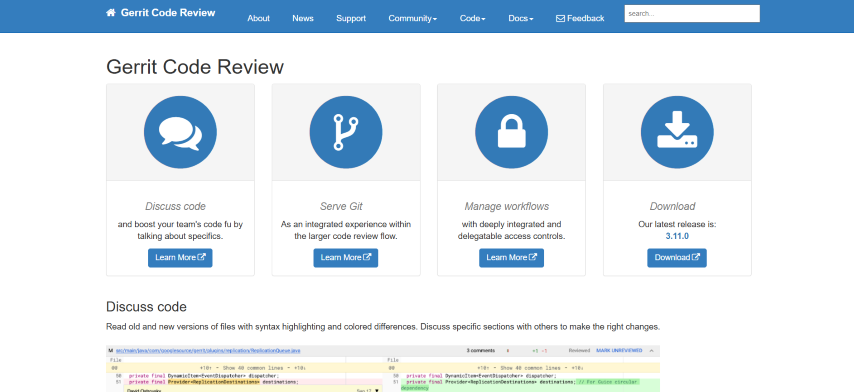Click the Feedback nav link
Screen dimensions: 854x392
580,19
